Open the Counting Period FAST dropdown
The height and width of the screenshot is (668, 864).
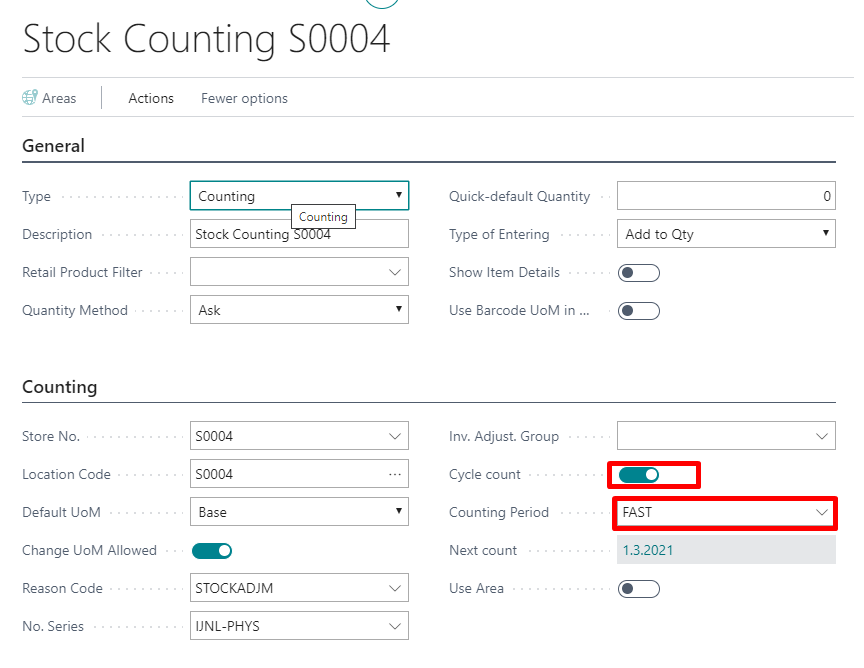click(x=822, y=512)
